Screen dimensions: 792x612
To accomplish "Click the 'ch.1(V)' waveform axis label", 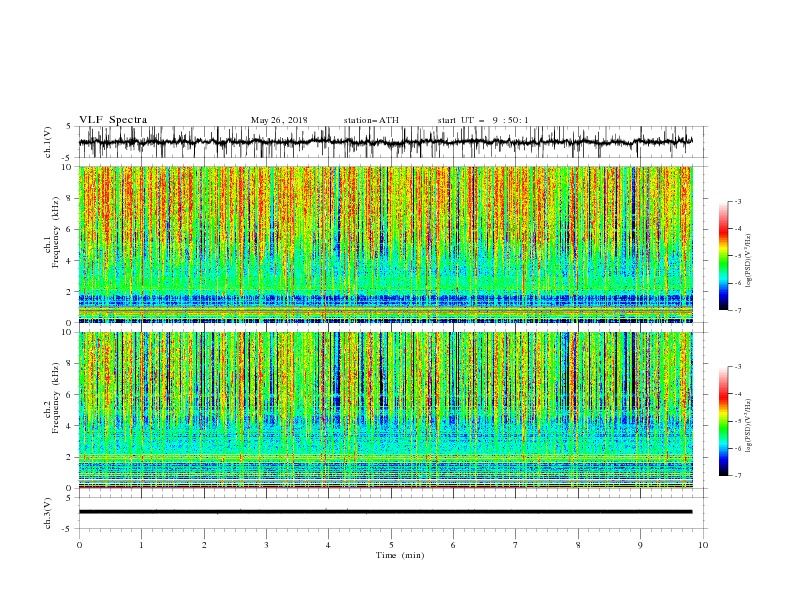I will point(48,142).
